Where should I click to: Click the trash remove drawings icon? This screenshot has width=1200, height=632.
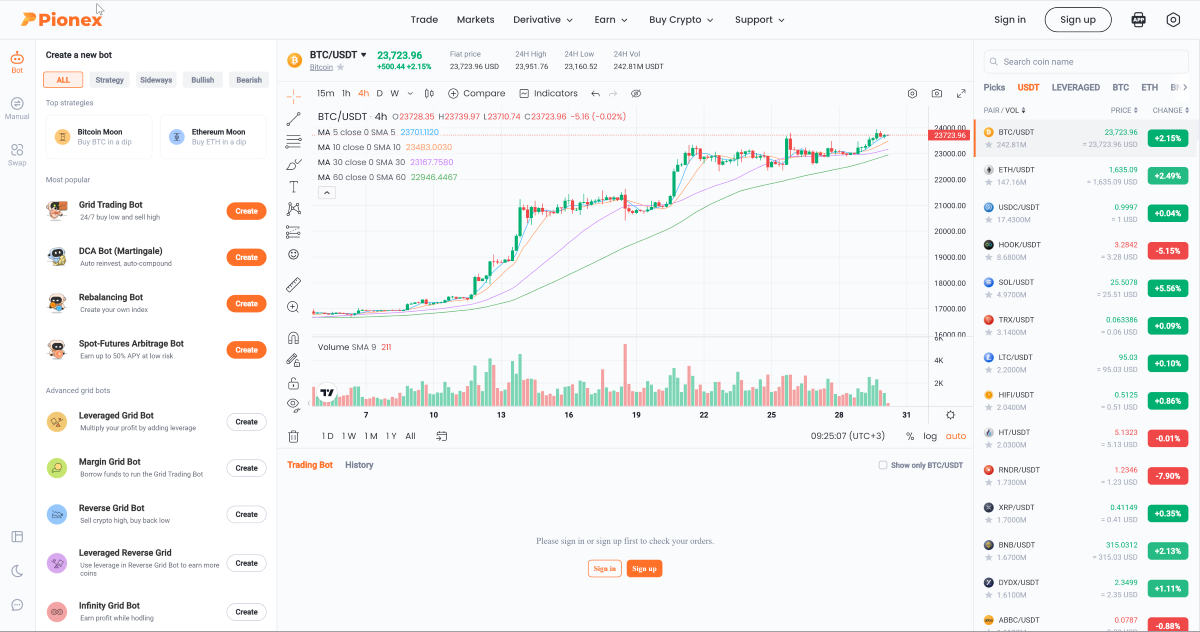tap(293, 436)
